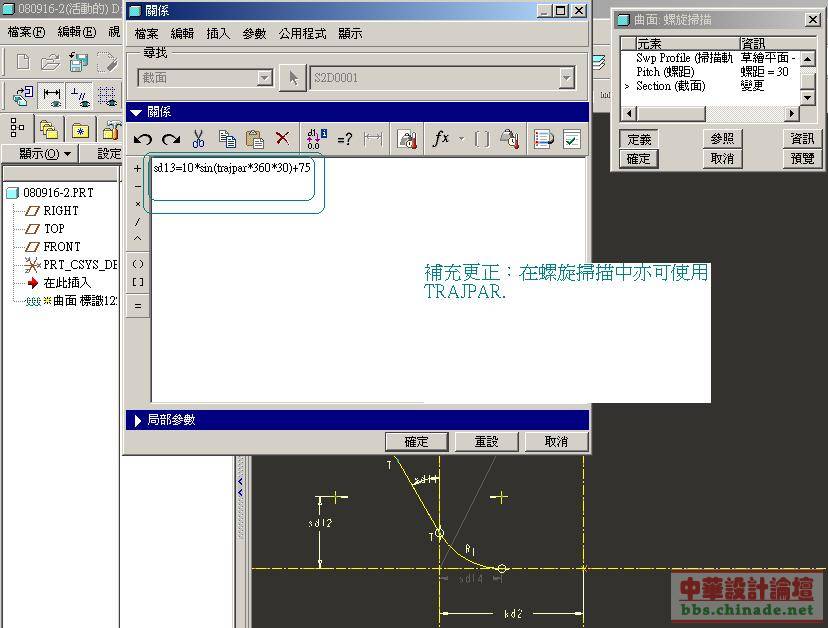Open 參數 menu in Relations dialog
Viewport: 828px width, 628px height.
[x=254, y=34]
